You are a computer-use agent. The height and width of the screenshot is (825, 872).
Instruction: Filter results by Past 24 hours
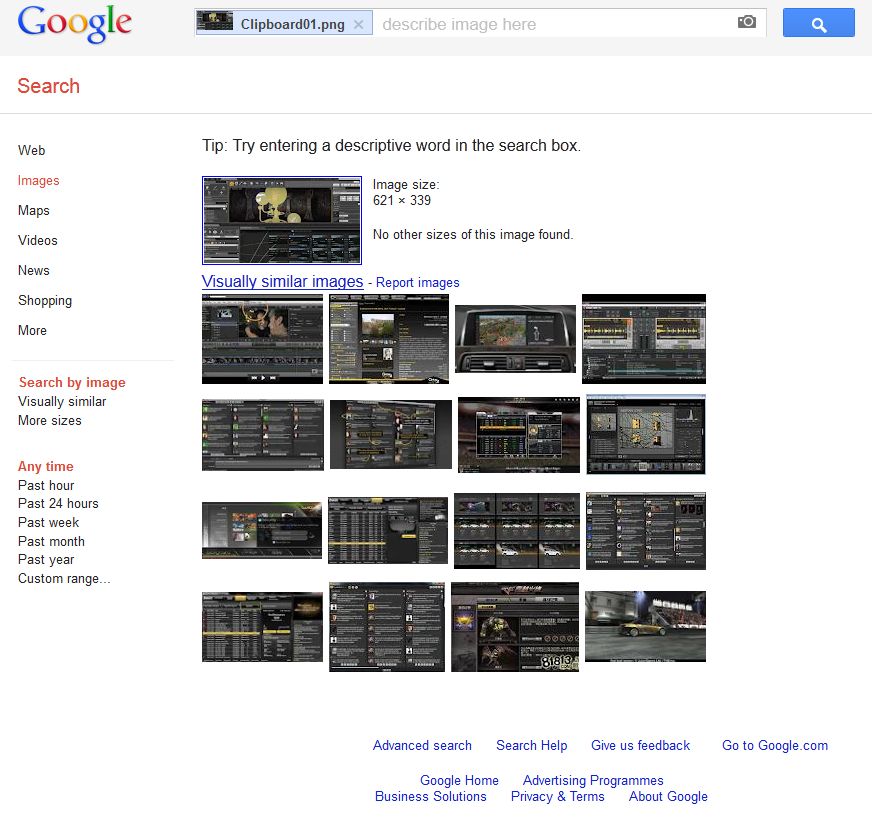point(58,503)
